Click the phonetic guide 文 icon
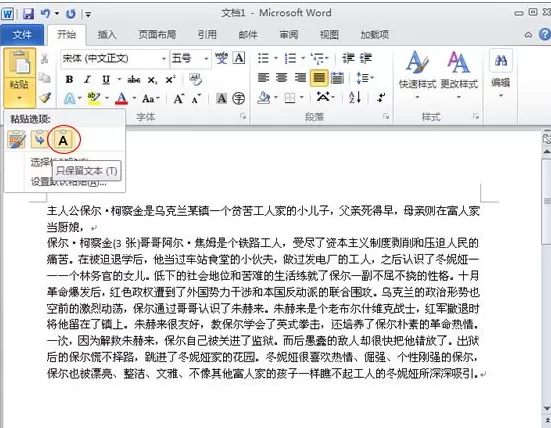Image resolution: width=551 pixels, height=428 pixels. pyautogui.click(x=221, y=58)
